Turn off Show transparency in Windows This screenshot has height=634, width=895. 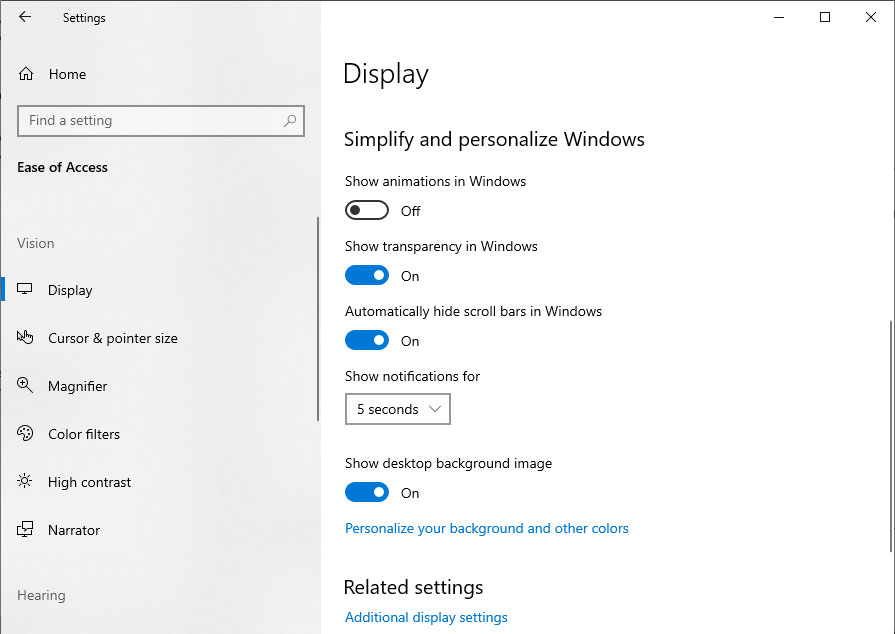tap(366, 276)
